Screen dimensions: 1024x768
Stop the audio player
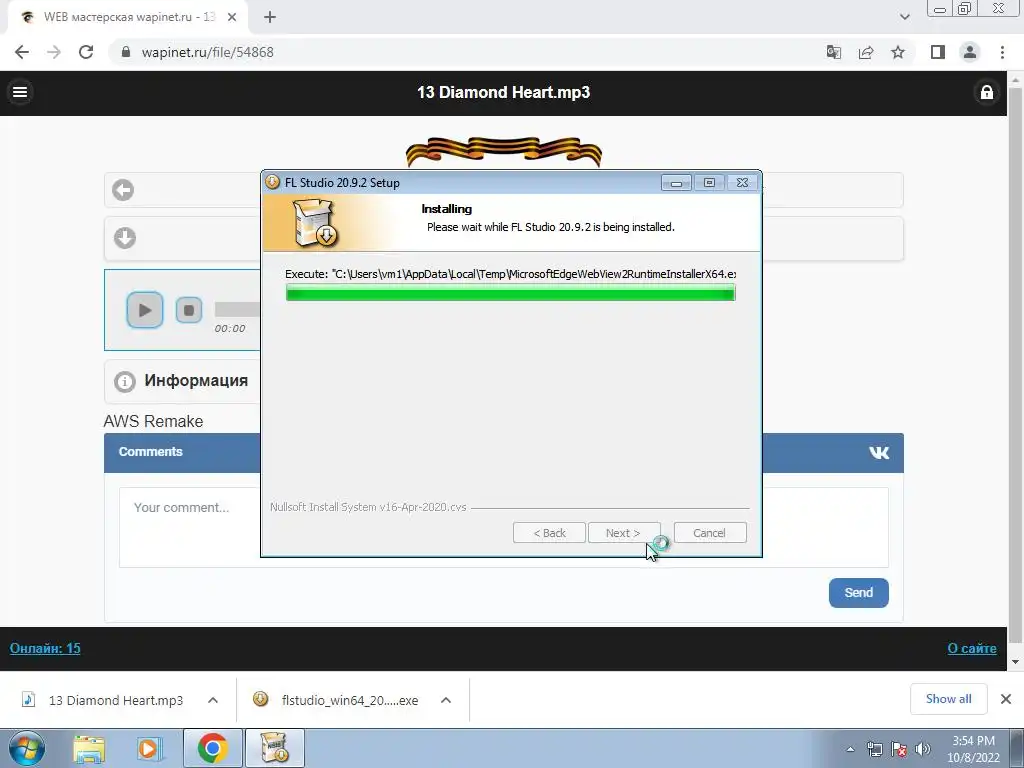pyautogui.click(x=189, y=310)
